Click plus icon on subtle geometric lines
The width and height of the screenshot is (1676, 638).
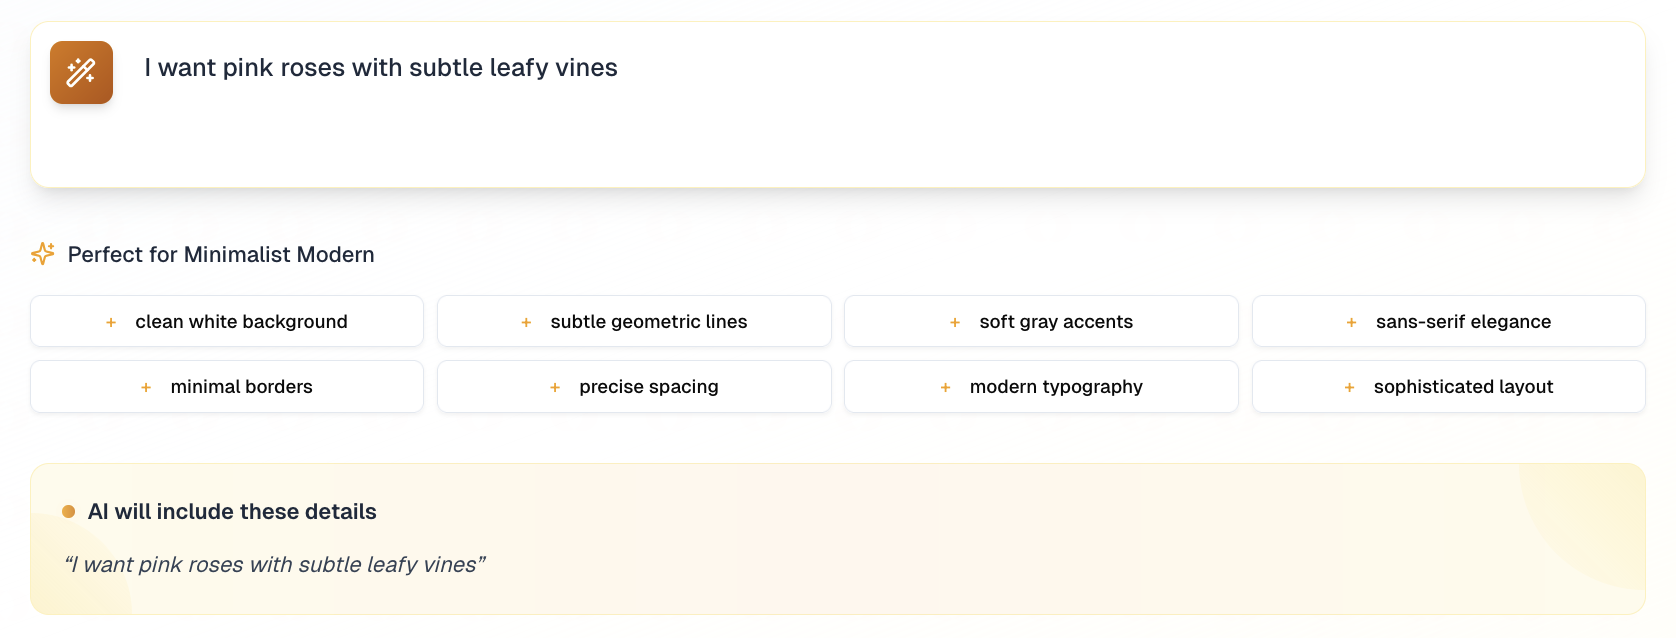(526, 322)
